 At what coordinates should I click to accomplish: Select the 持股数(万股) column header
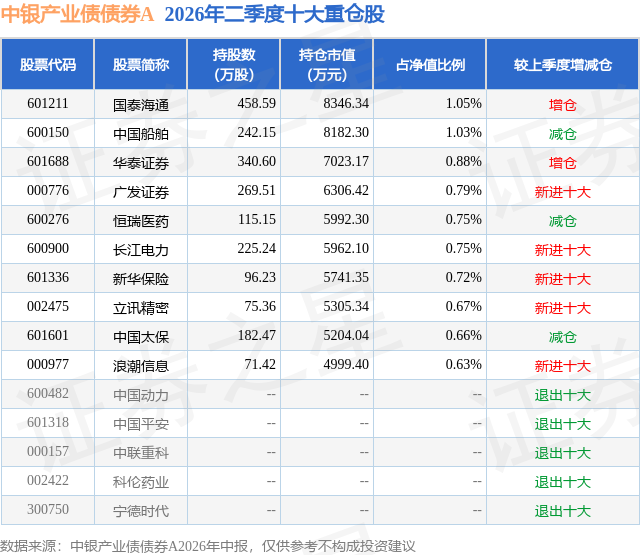(x=234, y=64)
